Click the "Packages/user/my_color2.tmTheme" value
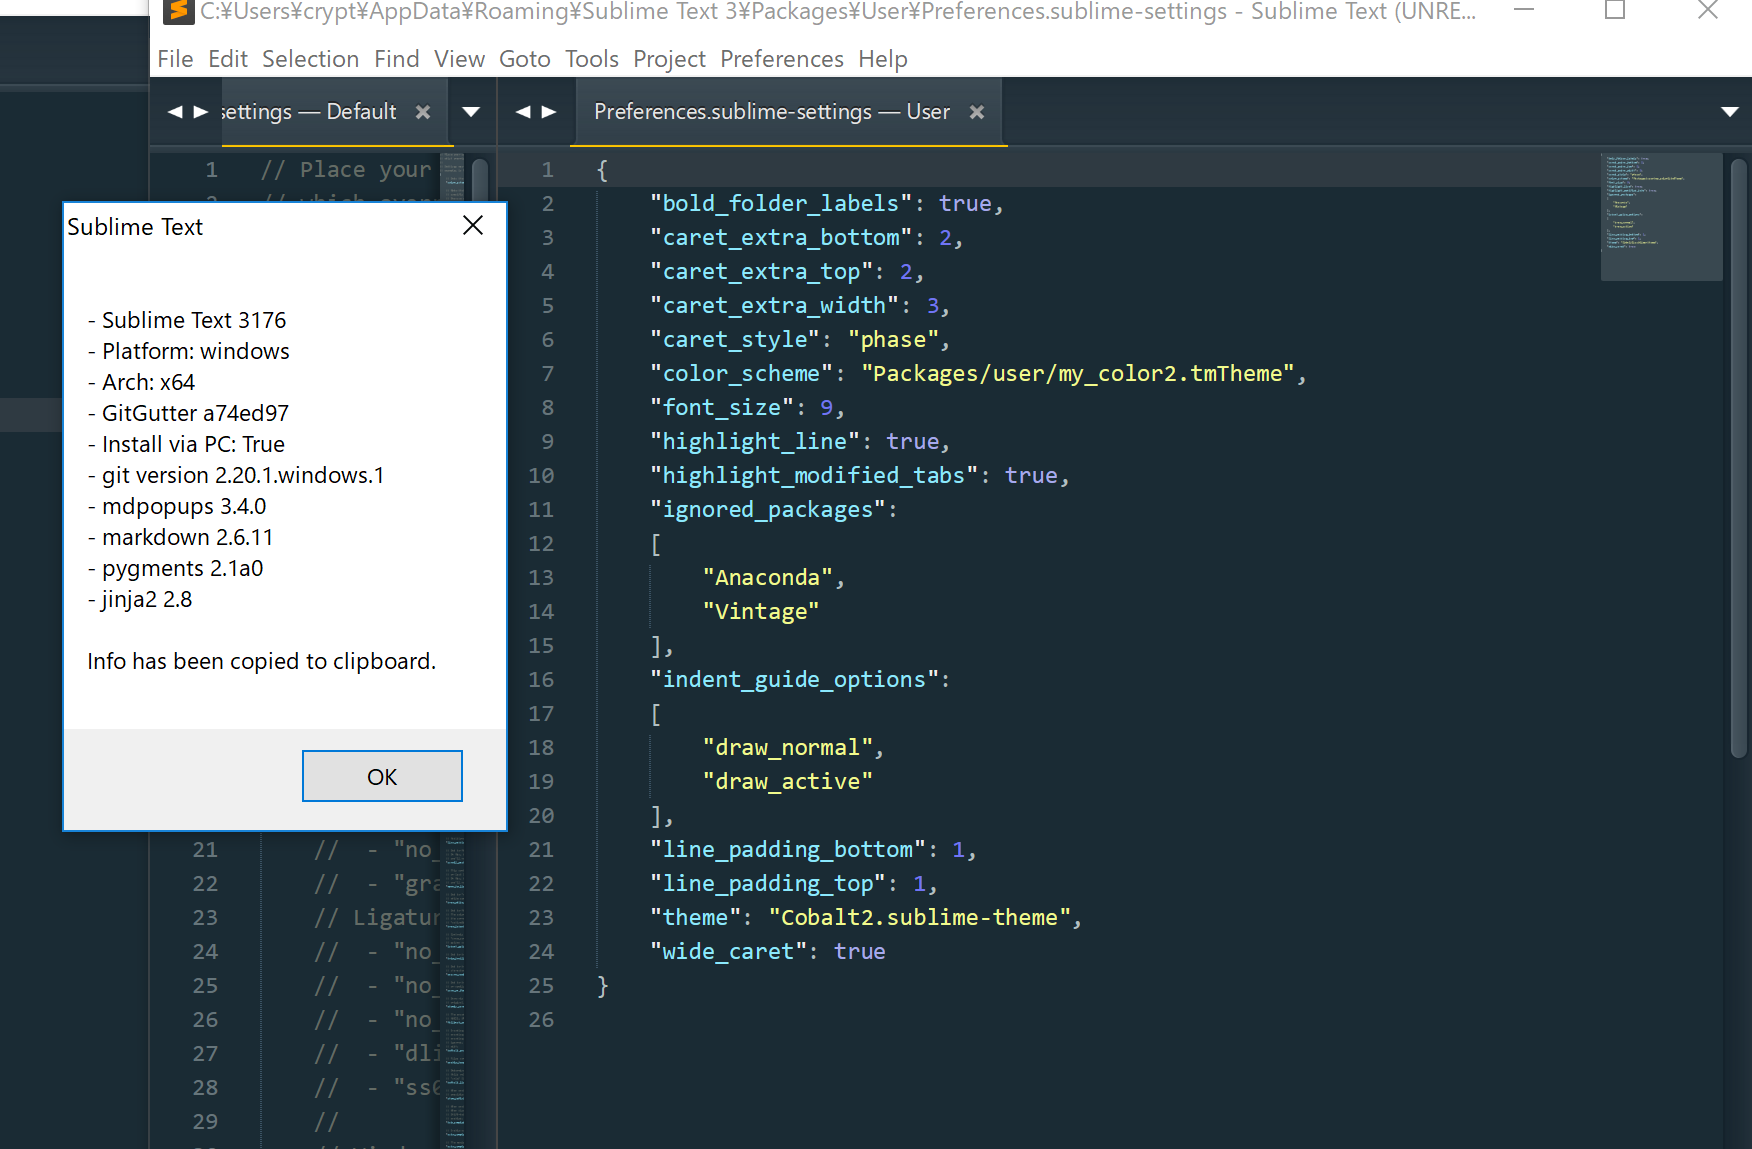 tap(1077, 373)
